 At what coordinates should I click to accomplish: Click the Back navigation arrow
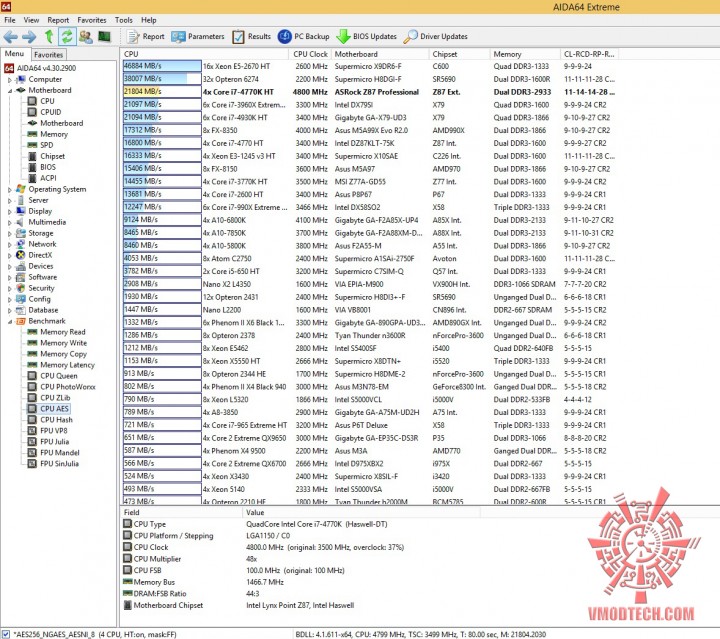(10, 36)
